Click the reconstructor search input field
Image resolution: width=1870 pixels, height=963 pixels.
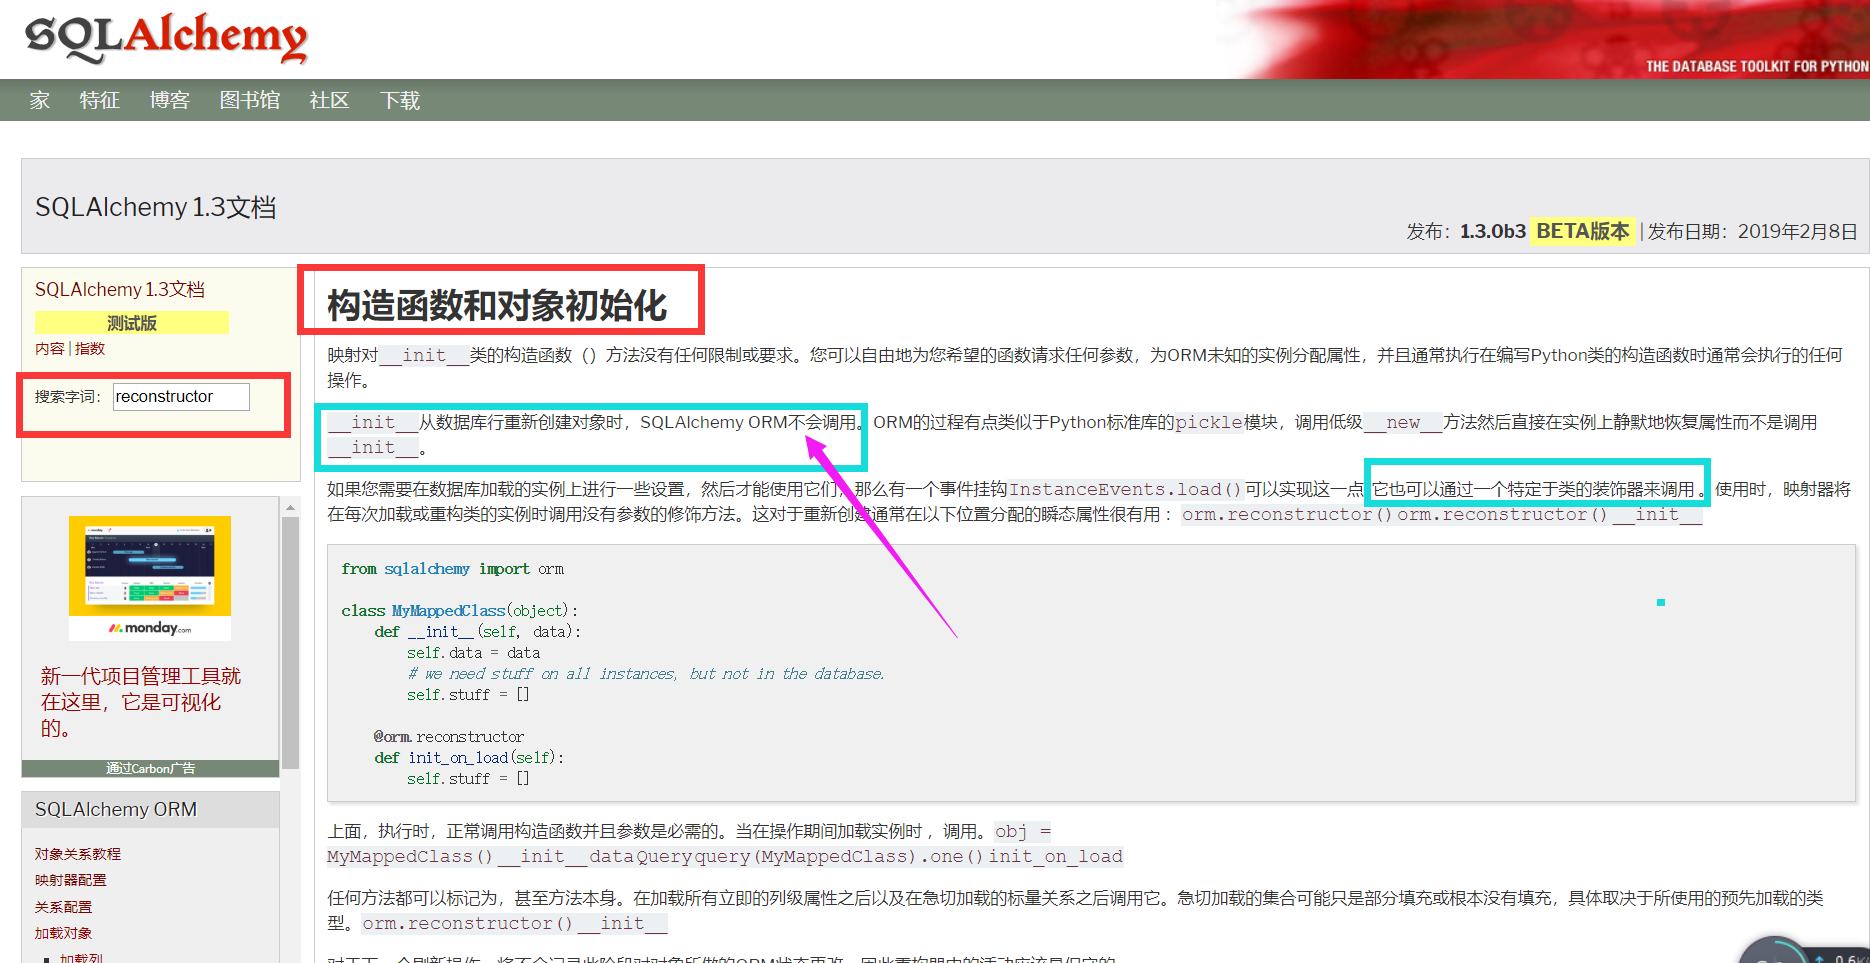coord(180,396)
